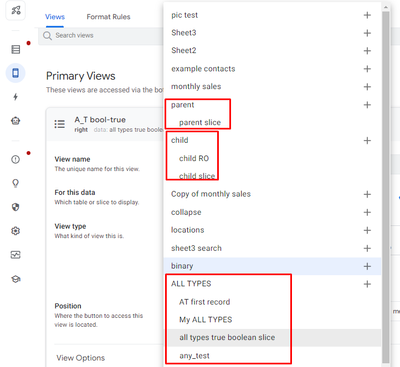This screenshot has height=367, width=400.
Task: Open the Data tables sidebar icon
Action: pyautogui.click(x=16, y=49)
